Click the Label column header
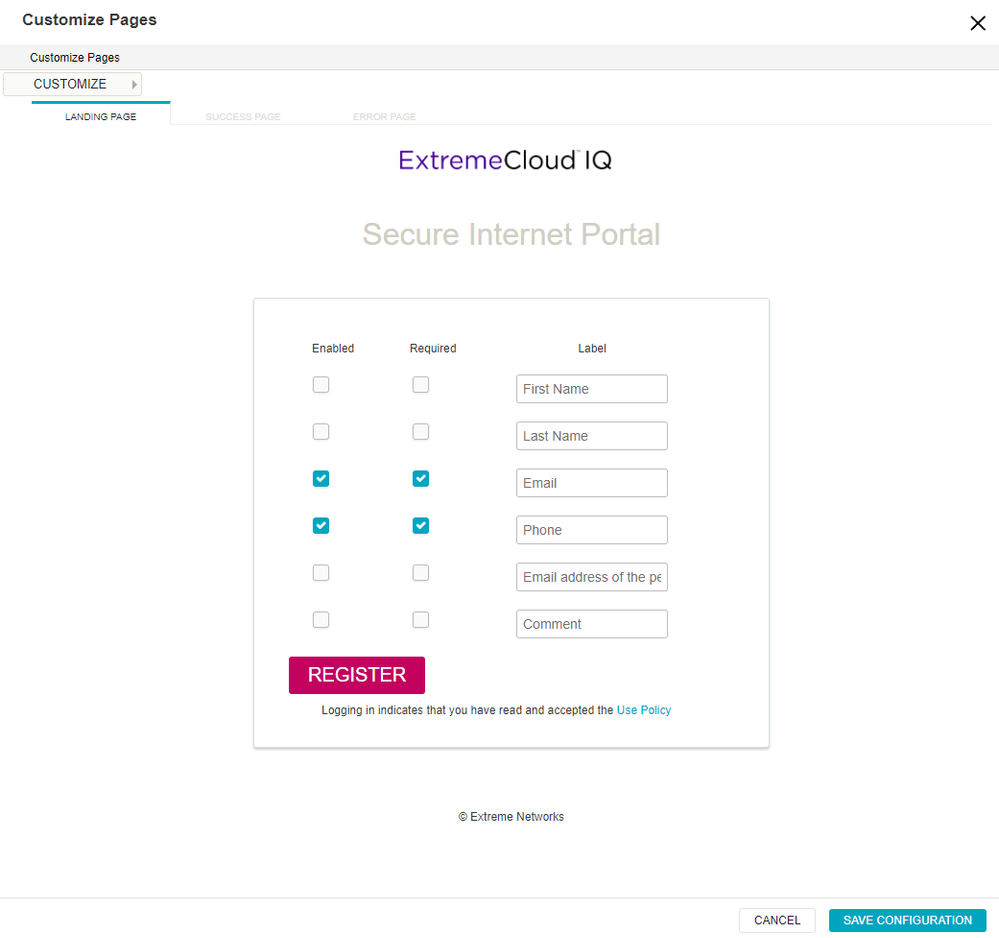The width and height of the screenshot is (999, 938). click(592, 349)
